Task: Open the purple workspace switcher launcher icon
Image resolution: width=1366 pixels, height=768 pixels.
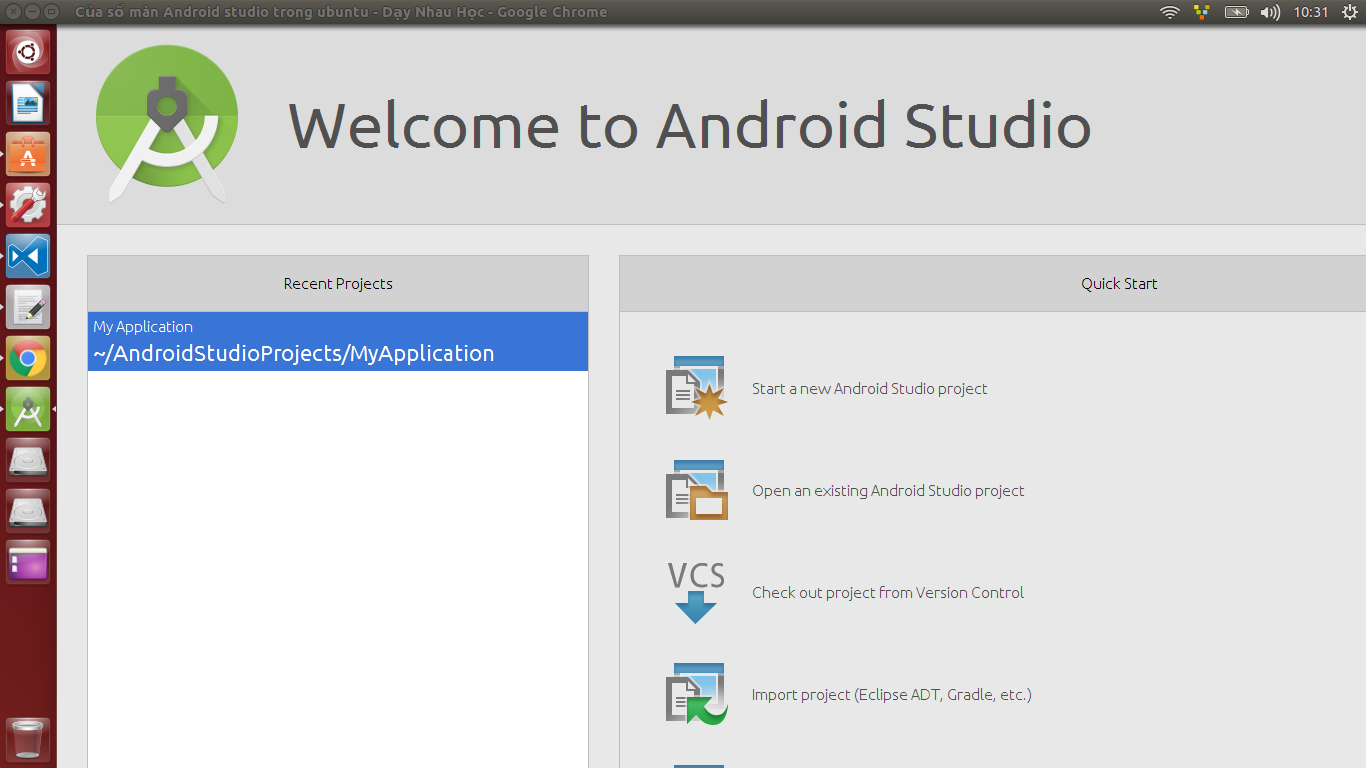Action: [x=28, y=562]
